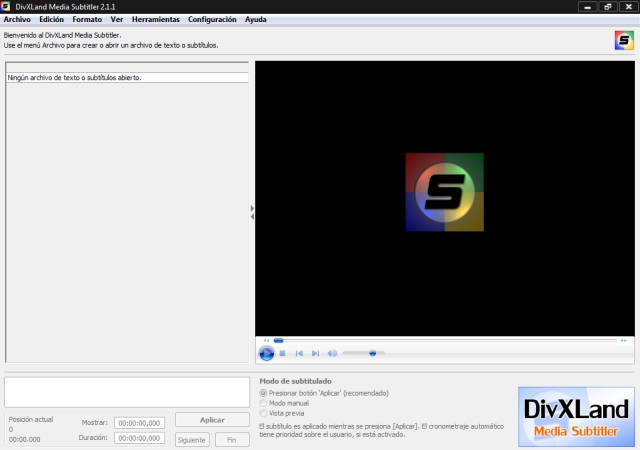
Task: Mute audio with speaker icon
Action: coord(332,353)
